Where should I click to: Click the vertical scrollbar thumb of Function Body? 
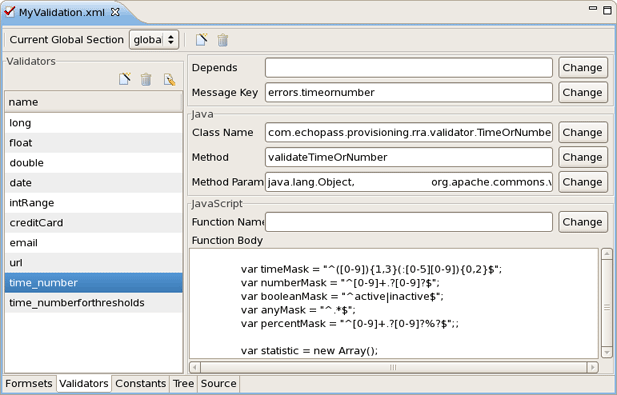coord(607,302)
